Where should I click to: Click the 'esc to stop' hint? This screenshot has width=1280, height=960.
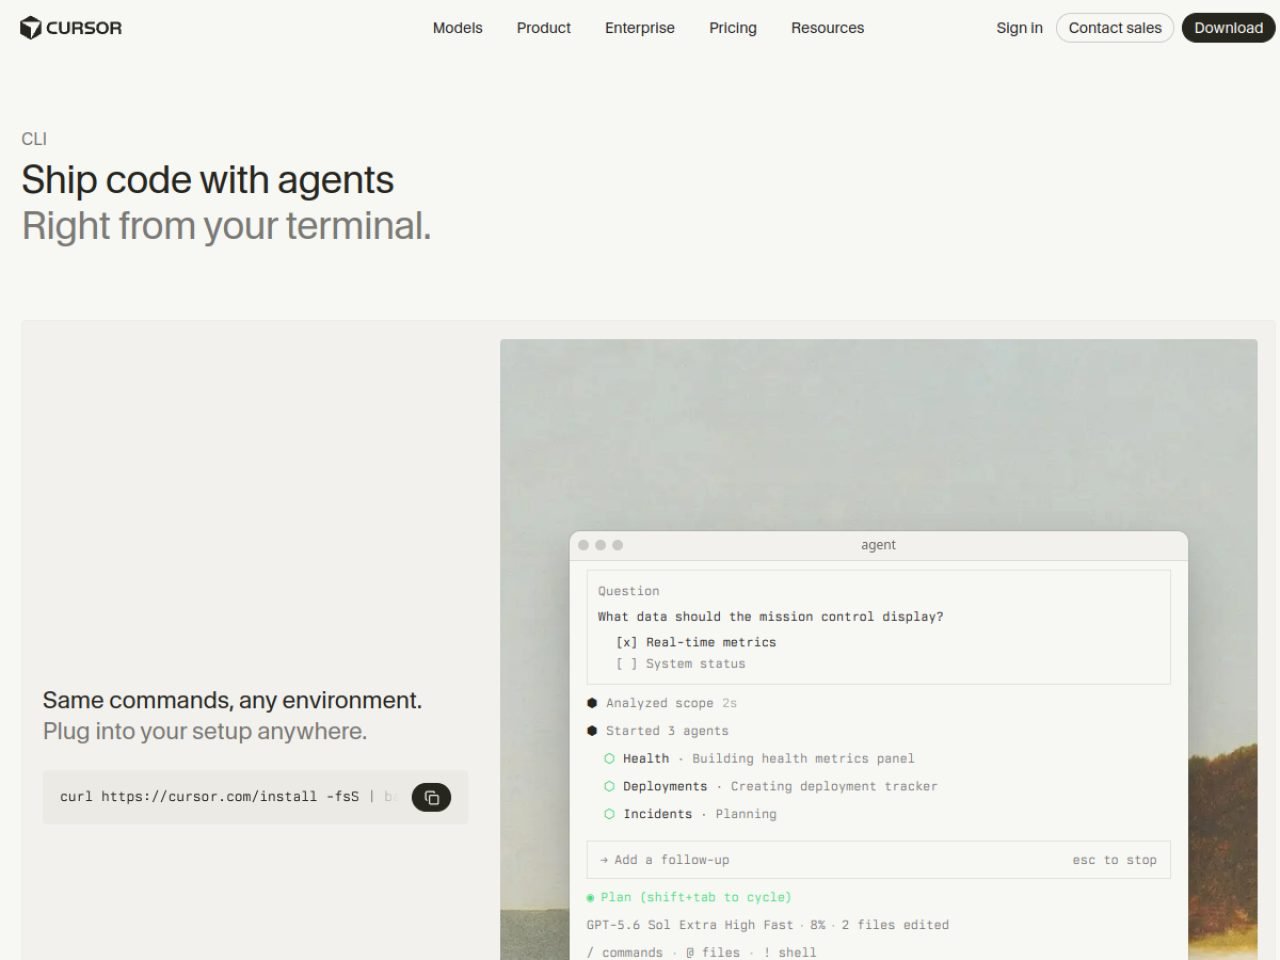point(1114,860)
